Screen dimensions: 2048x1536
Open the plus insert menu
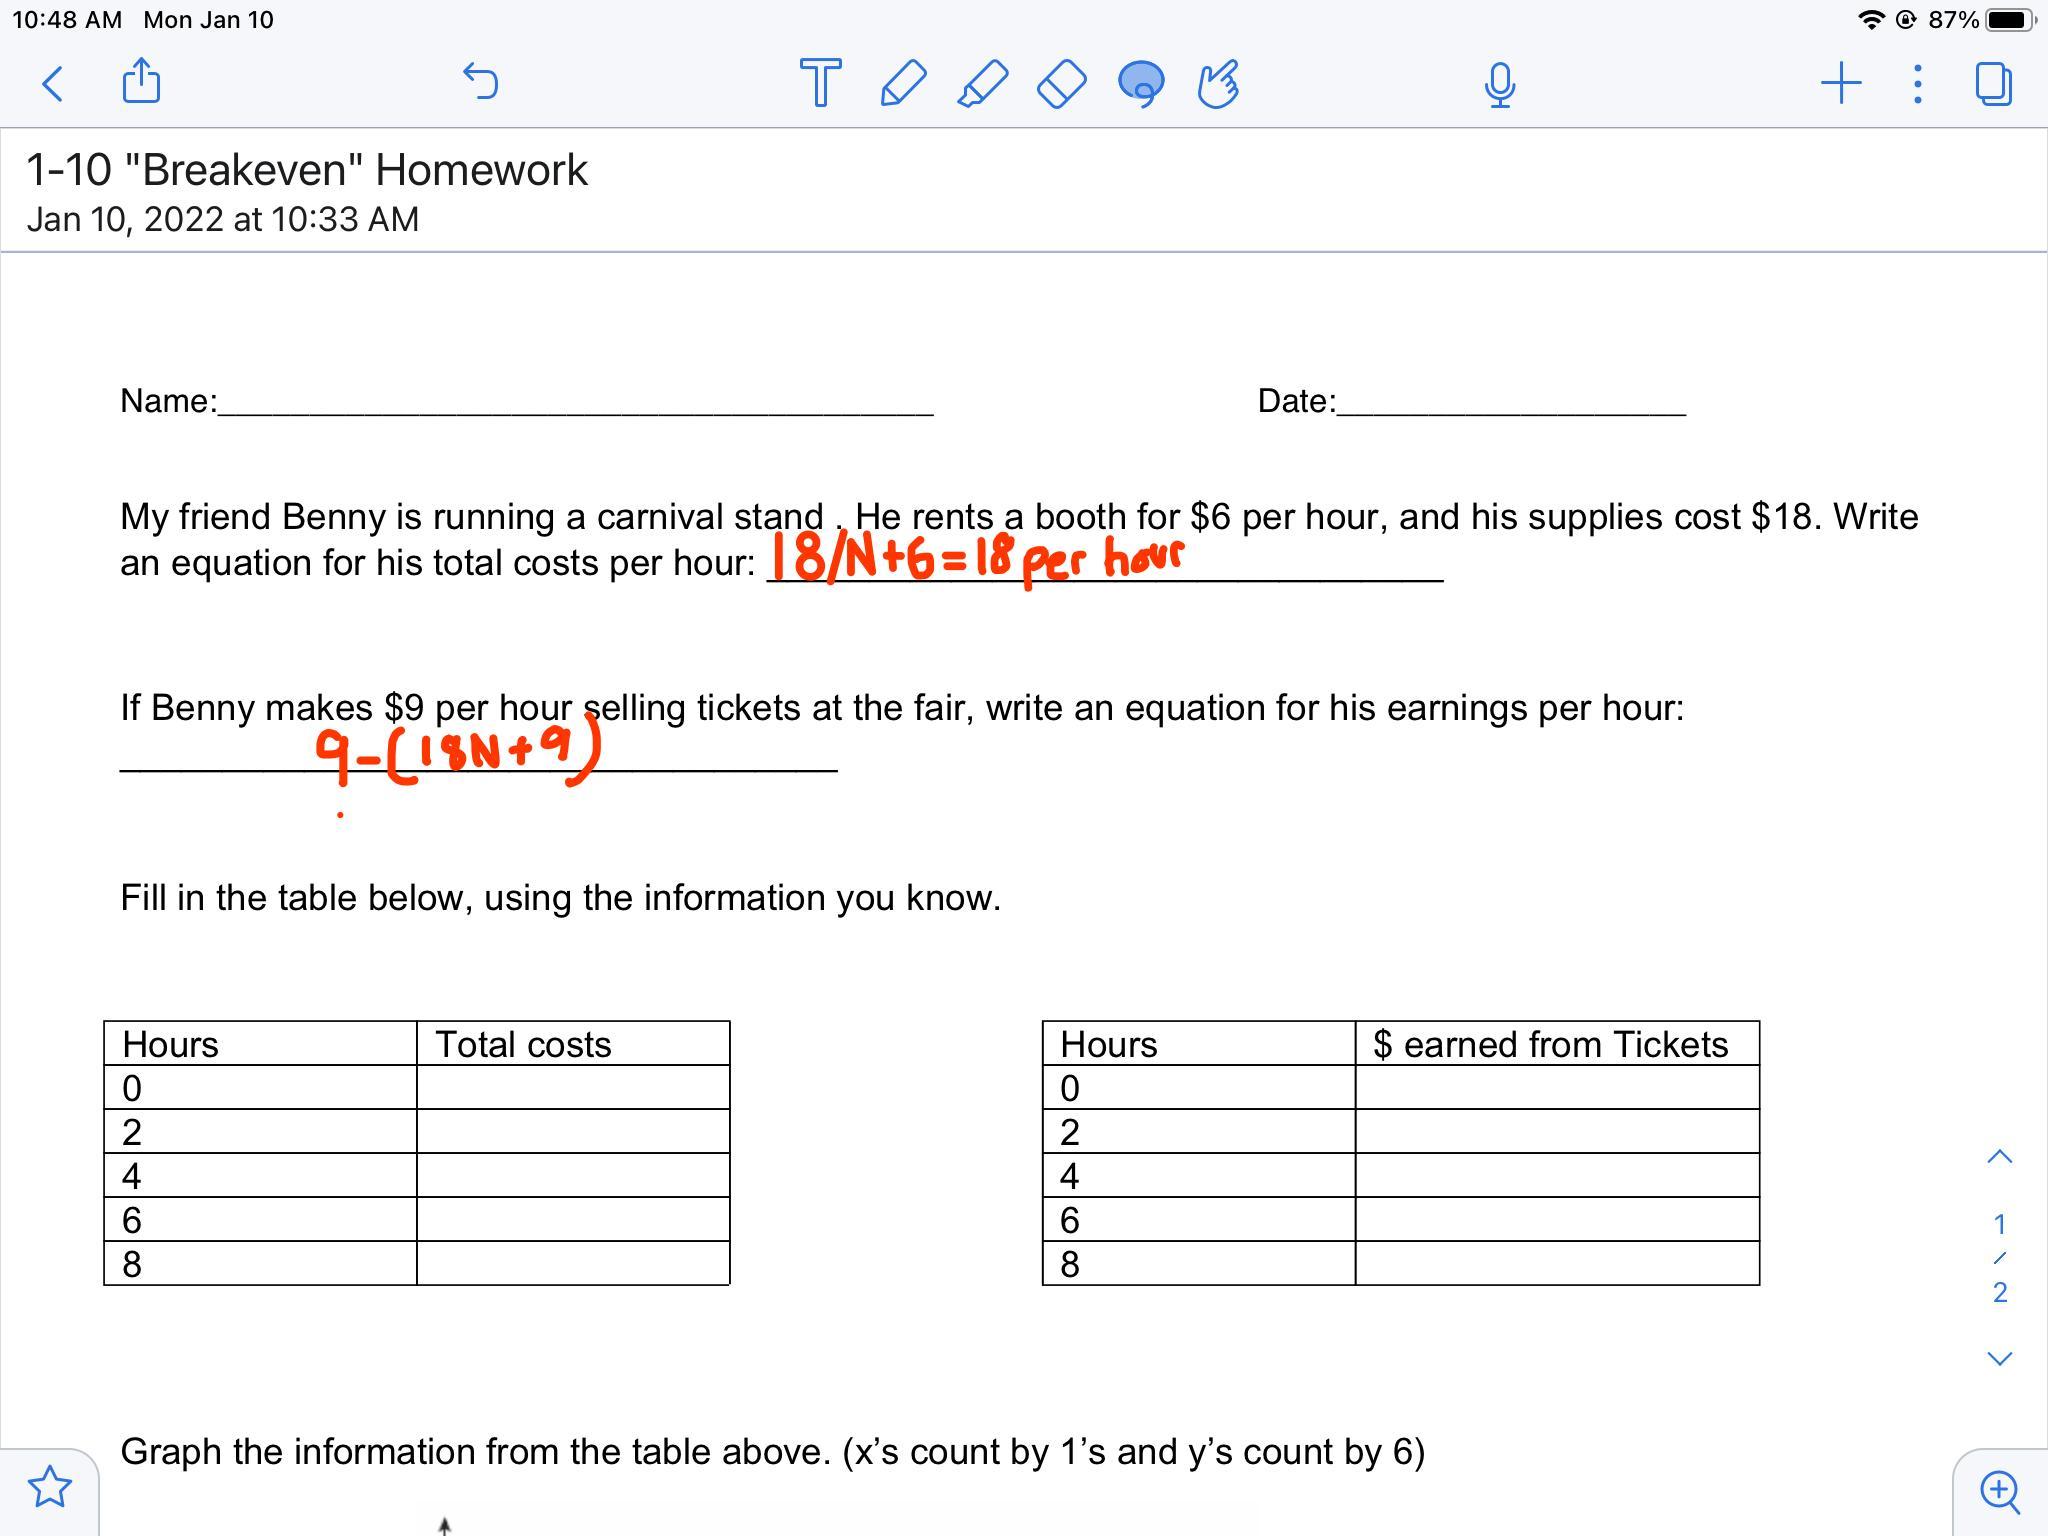pos(1840,83)
